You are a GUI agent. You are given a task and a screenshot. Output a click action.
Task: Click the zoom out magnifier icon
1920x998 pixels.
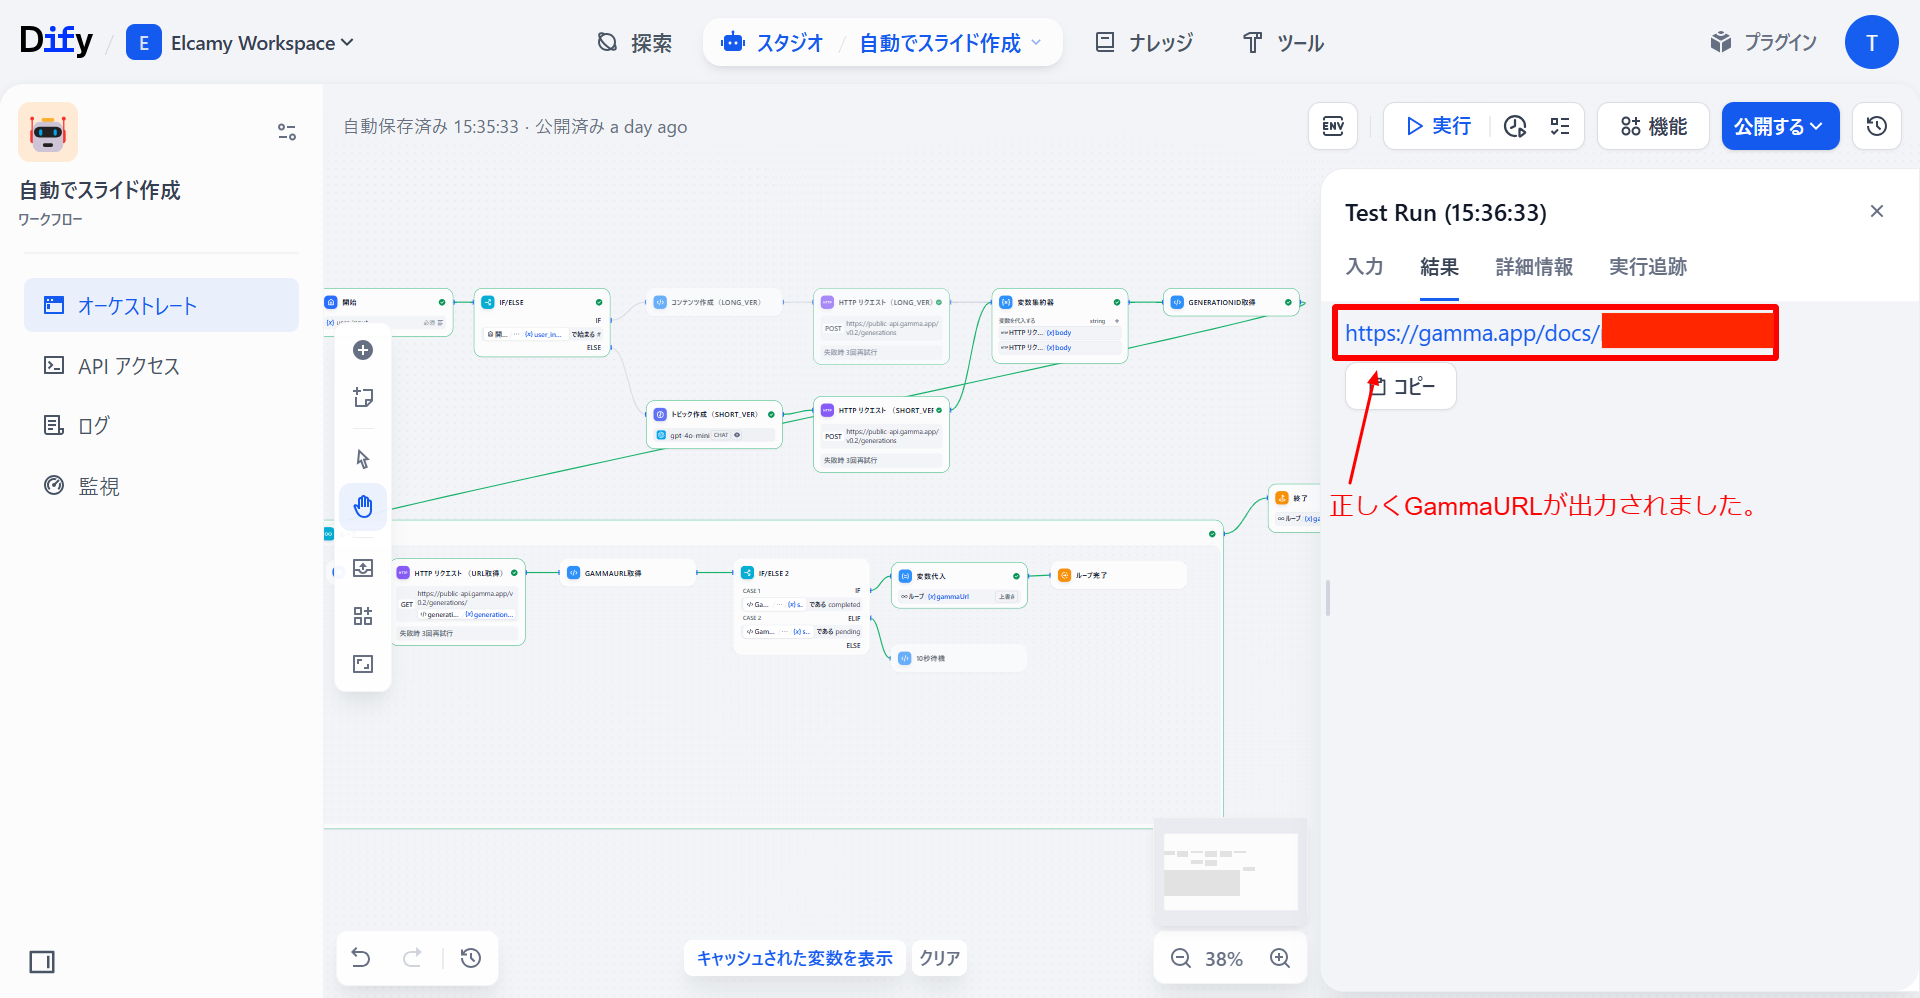point(1180,958)
